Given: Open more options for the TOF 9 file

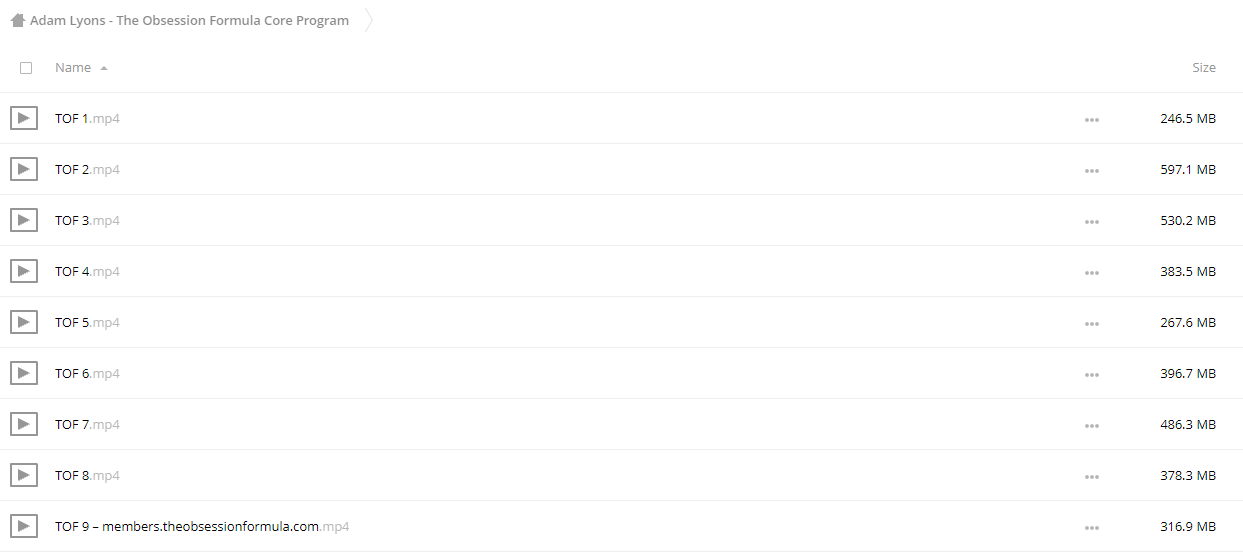Looking at the screenshot, I should pyautogui.click(x=1091, y=528).
